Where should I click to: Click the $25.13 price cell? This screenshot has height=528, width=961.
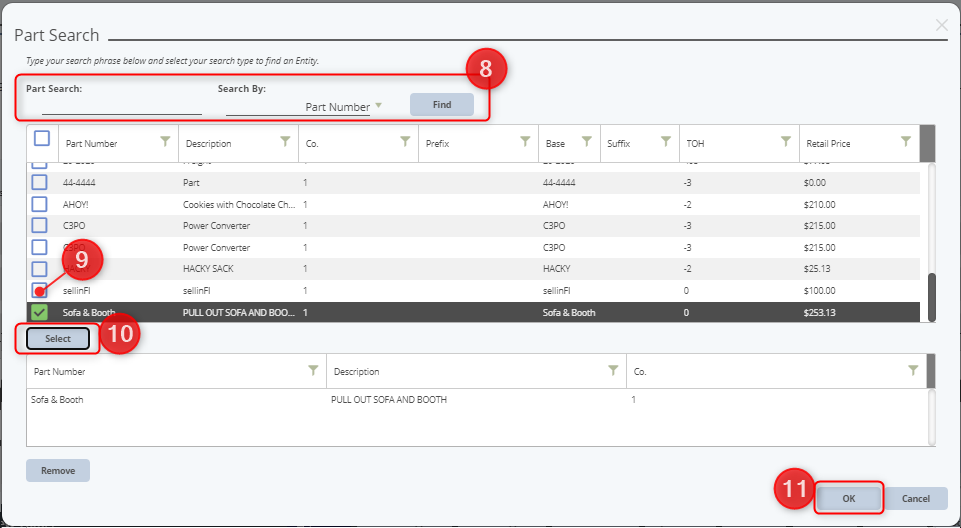point(817,269)
